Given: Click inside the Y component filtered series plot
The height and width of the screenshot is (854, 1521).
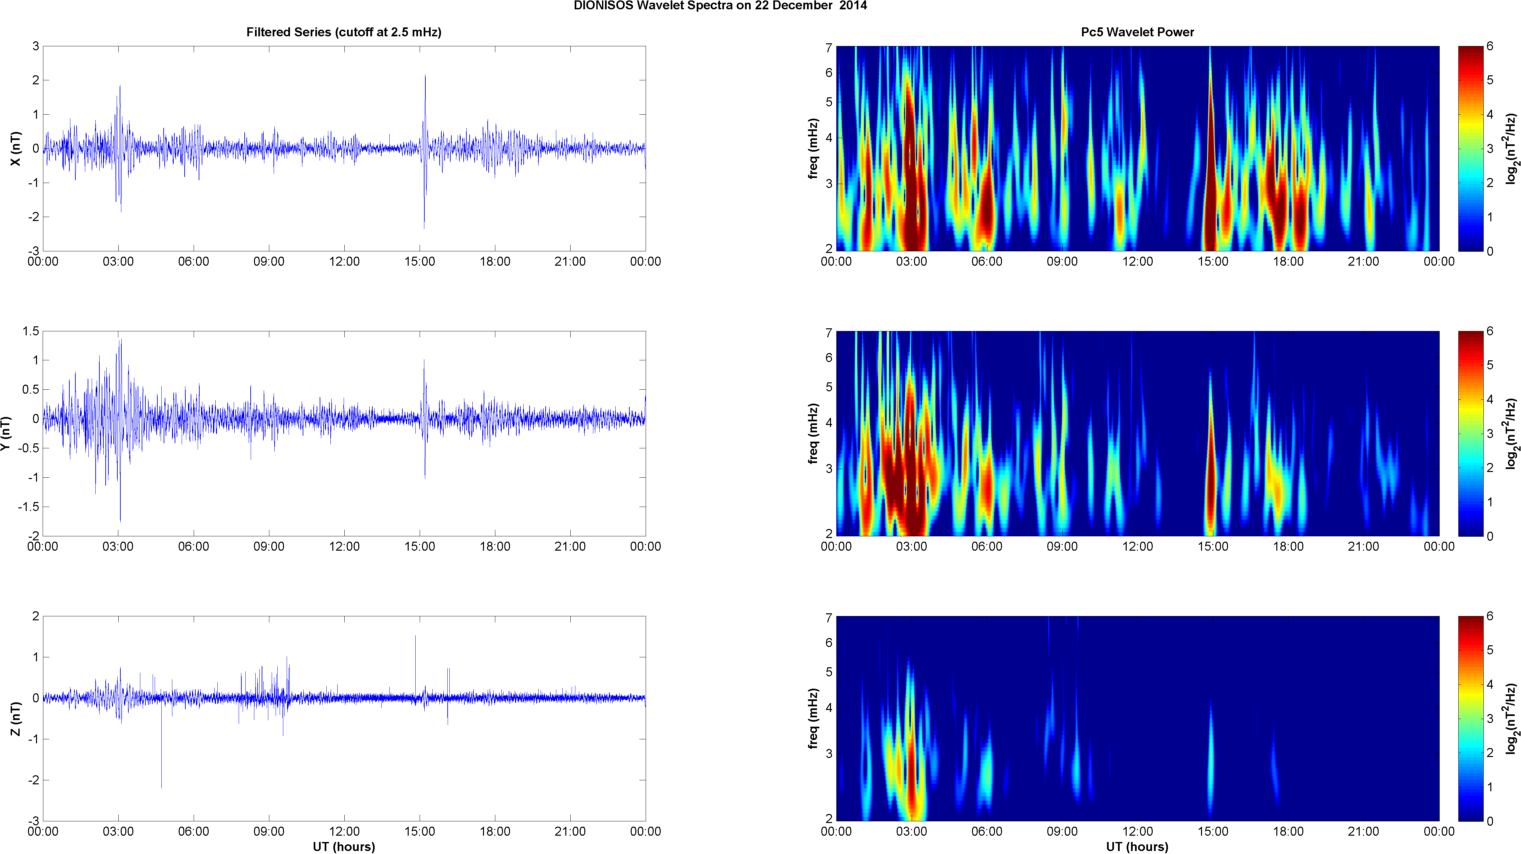Looking at the screenshot, I should 344,433.
